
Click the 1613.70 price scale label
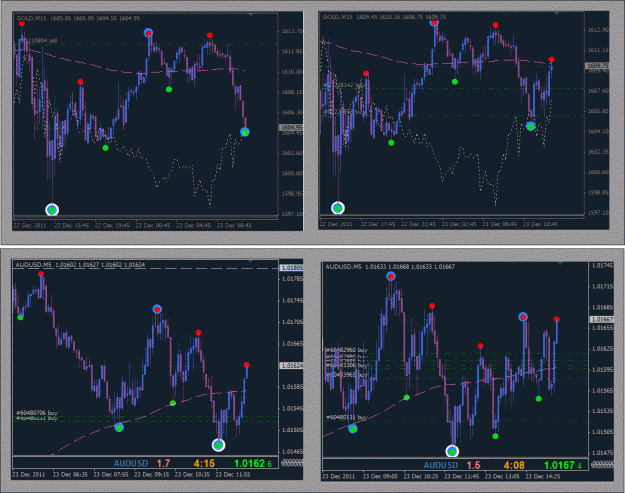point(292,31)
